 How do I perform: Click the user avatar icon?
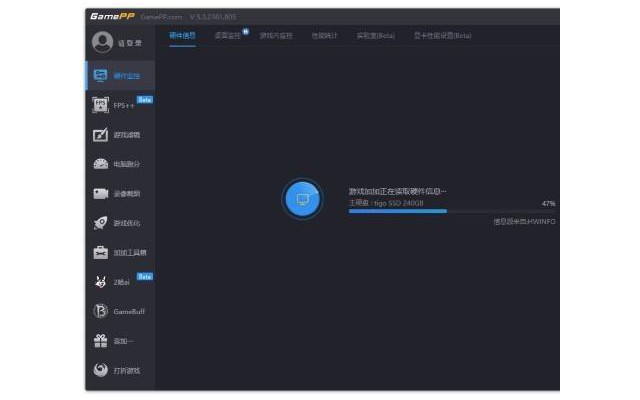pyautogui.click(x=102, y=42)
